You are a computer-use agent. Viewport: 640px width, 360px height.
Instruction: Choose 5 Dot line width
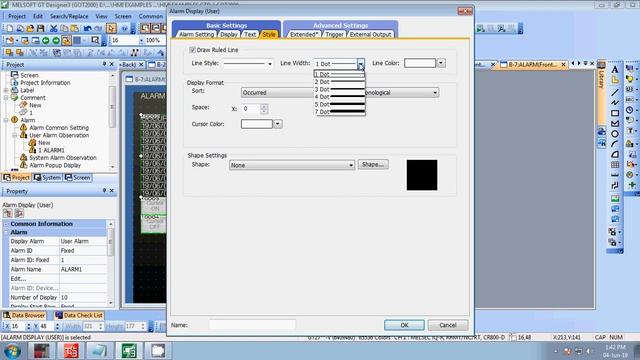(x=339, y=104)
